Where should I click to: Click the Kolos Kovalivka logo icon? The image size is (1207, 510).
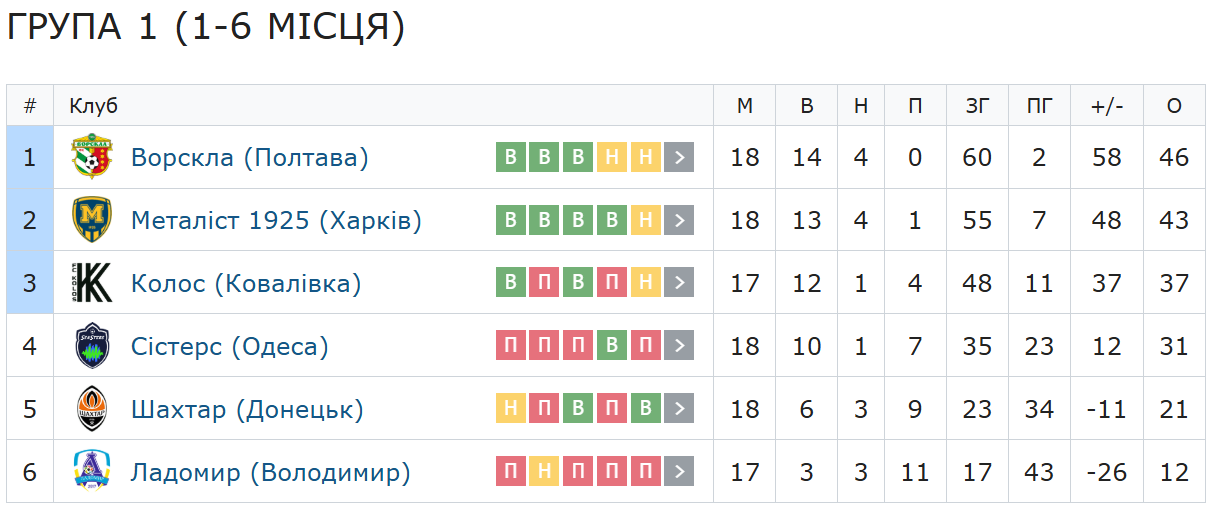point(91,283)
